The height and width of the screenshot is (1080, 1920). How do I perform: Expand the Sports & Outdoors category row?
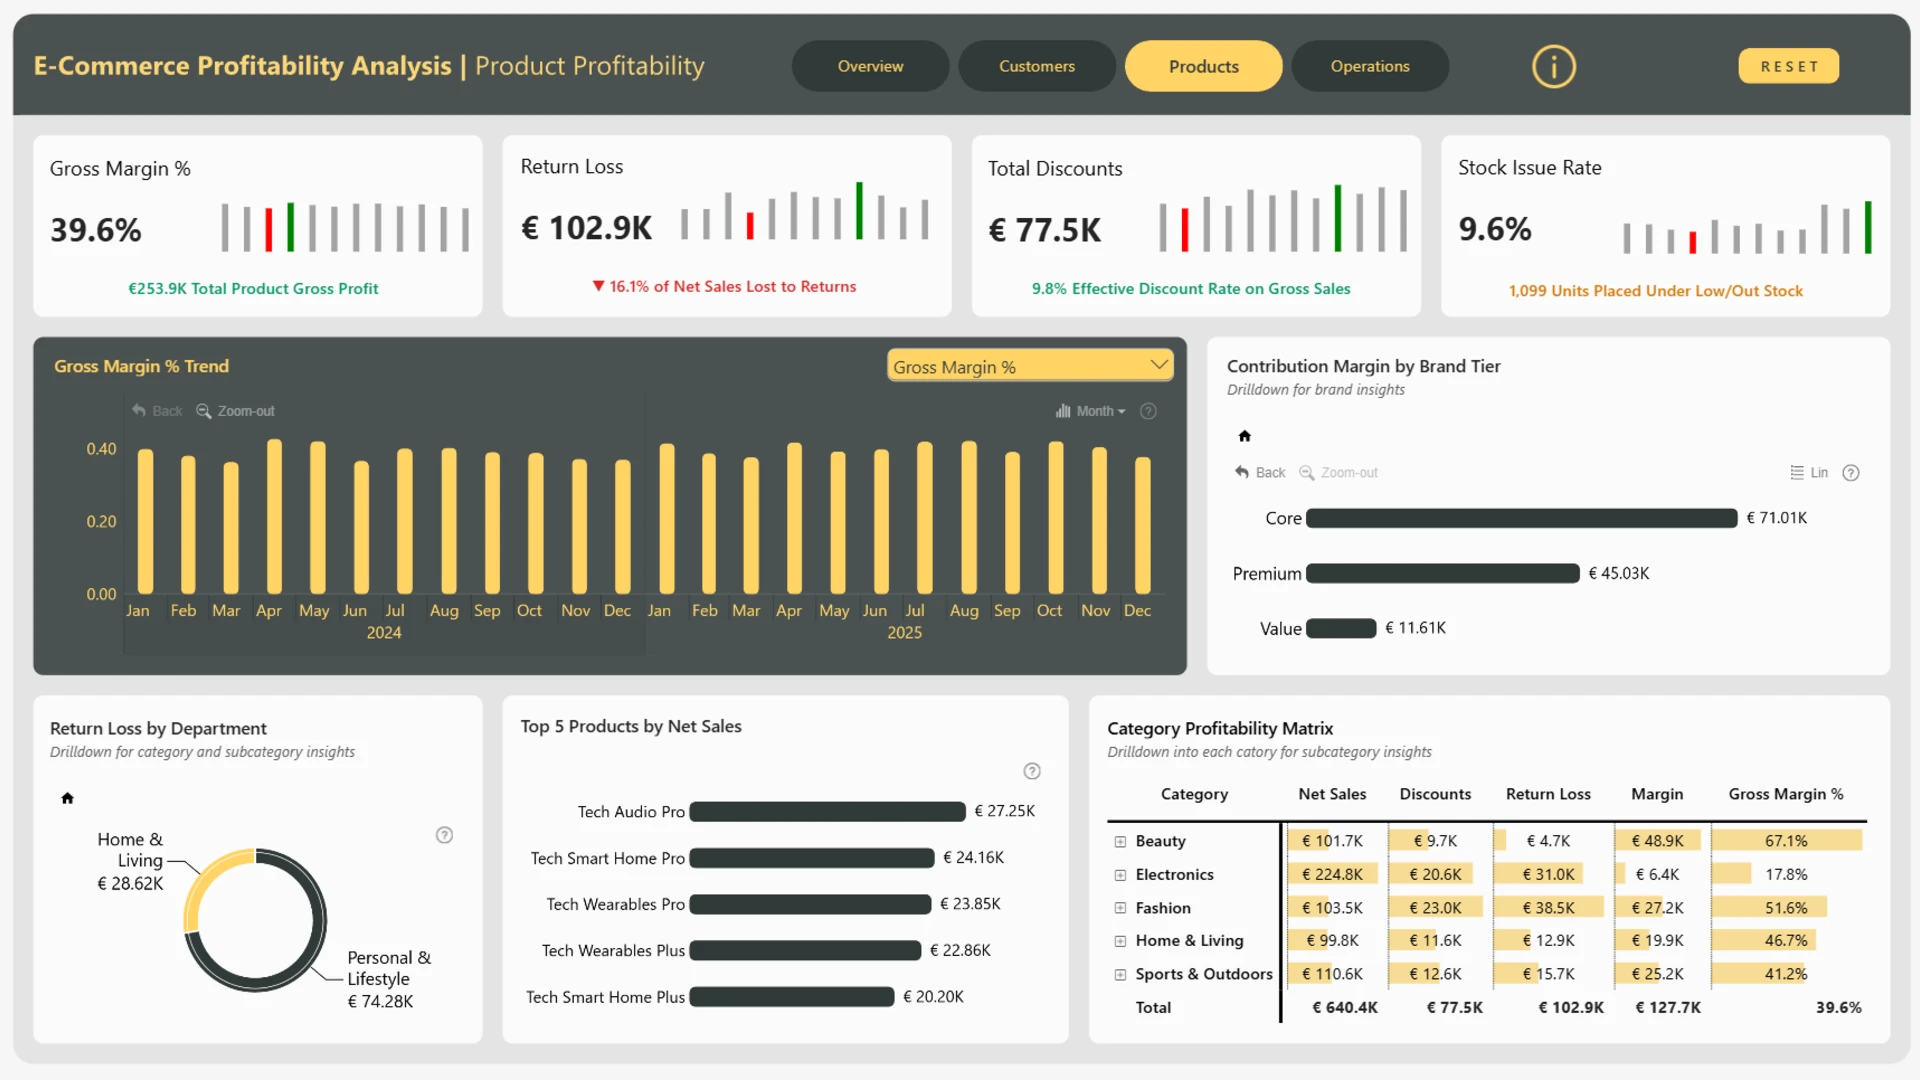click(1120, 974)
